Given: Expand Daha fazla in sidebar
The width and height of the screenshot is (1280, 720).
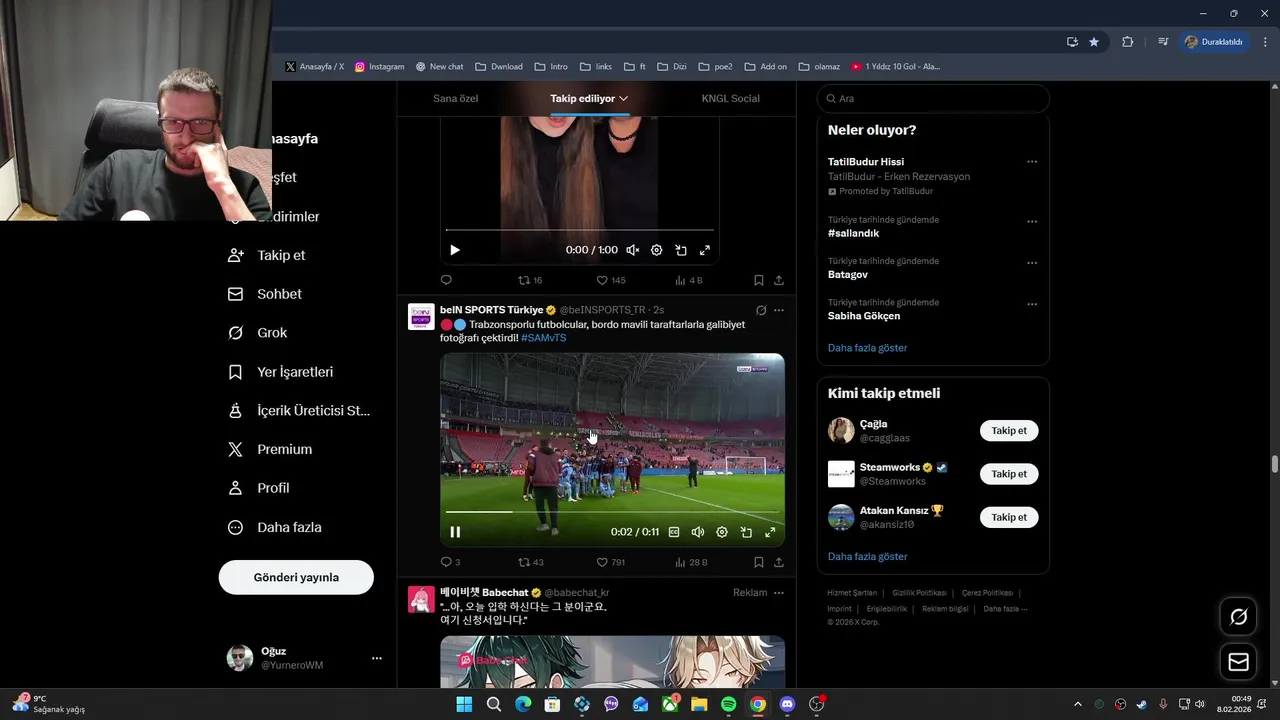Looking at the screenshot, I should [274, 527].
